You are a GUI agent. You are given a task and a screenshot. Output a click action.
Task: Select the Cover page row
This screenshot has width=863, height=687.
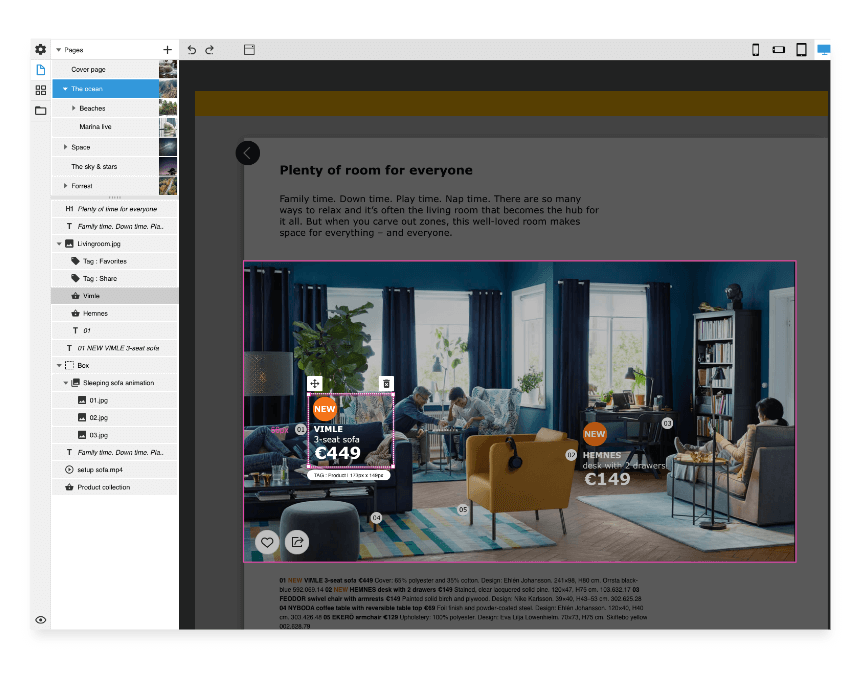click(x=106, y=69)
